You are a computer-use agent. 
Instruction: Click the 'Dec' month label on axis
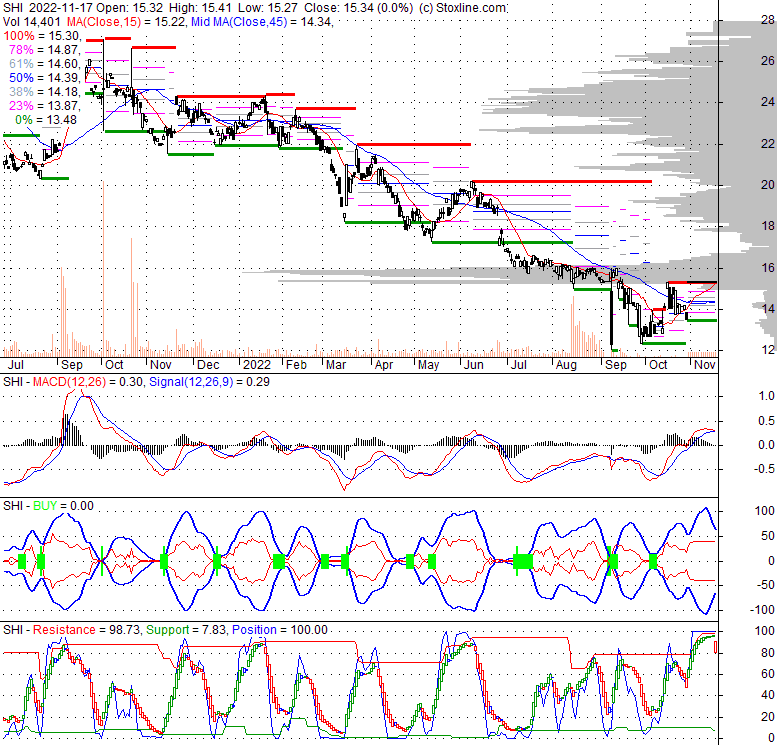(x=208, y=365)
